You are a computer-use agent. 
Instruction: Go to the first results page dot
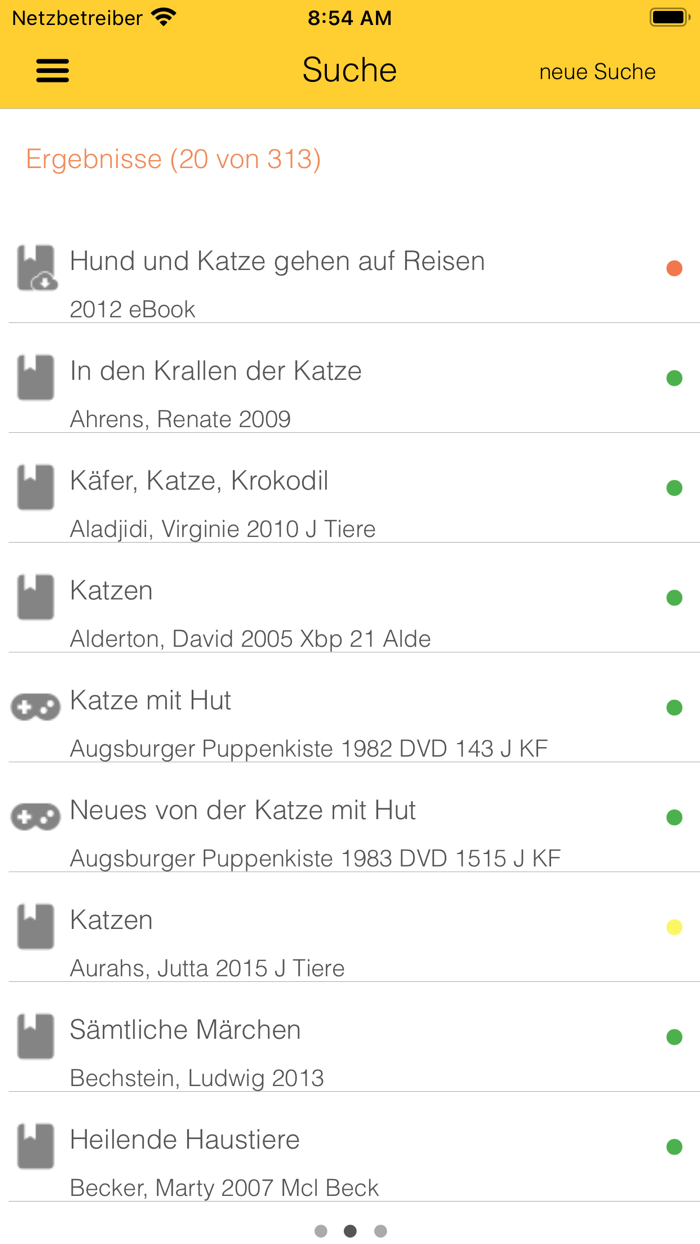(321, 1231)
